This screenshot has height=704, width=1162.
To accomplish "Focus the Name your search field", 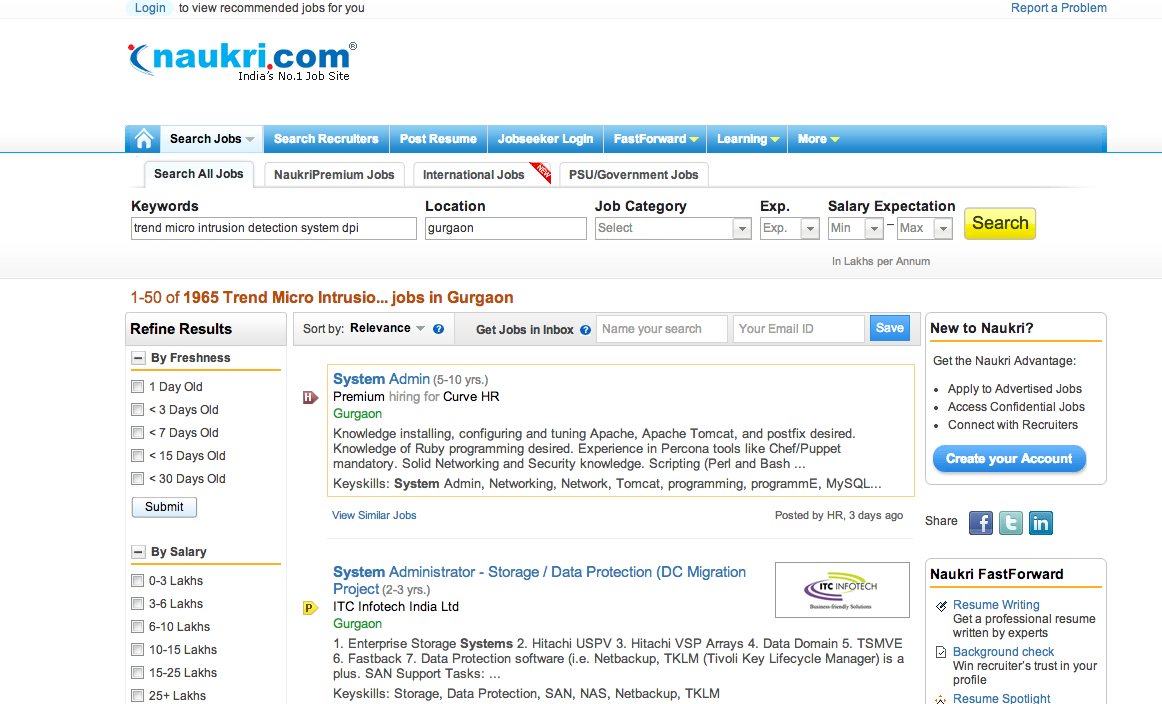I will click(x=662, y=329).
